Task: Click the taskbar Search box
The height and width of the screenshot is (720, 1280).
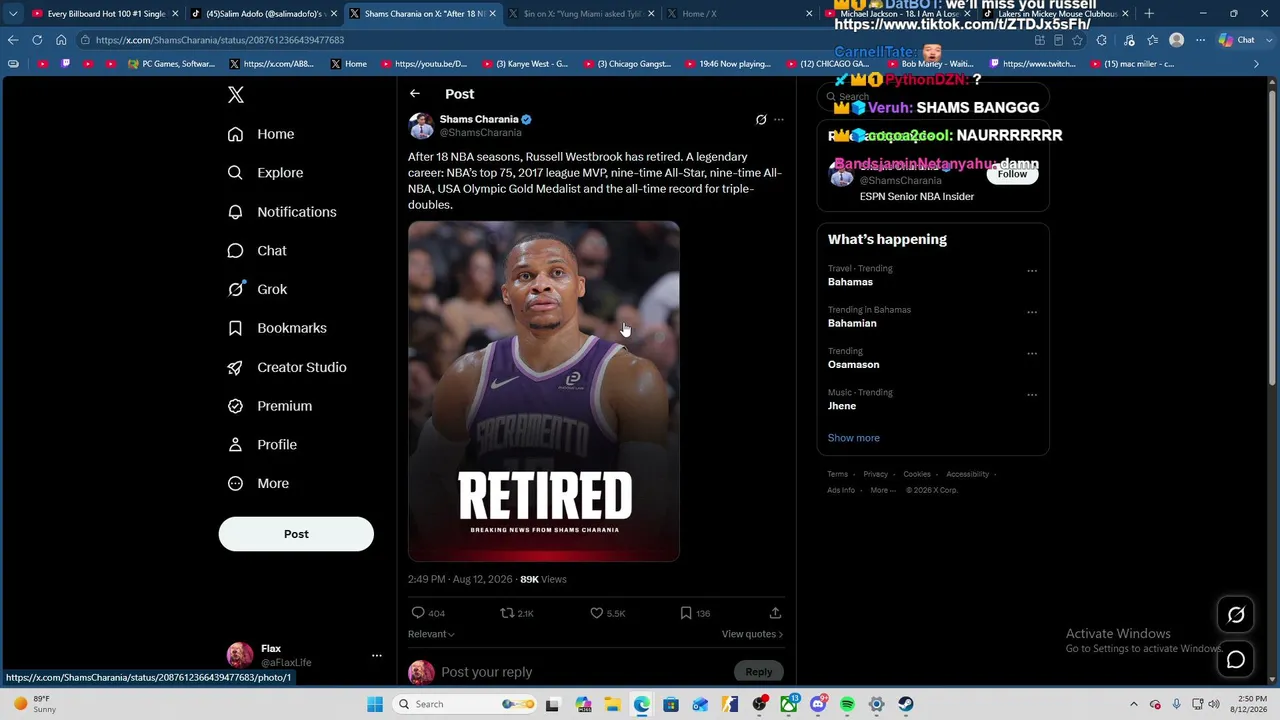Action: point(466,704)
